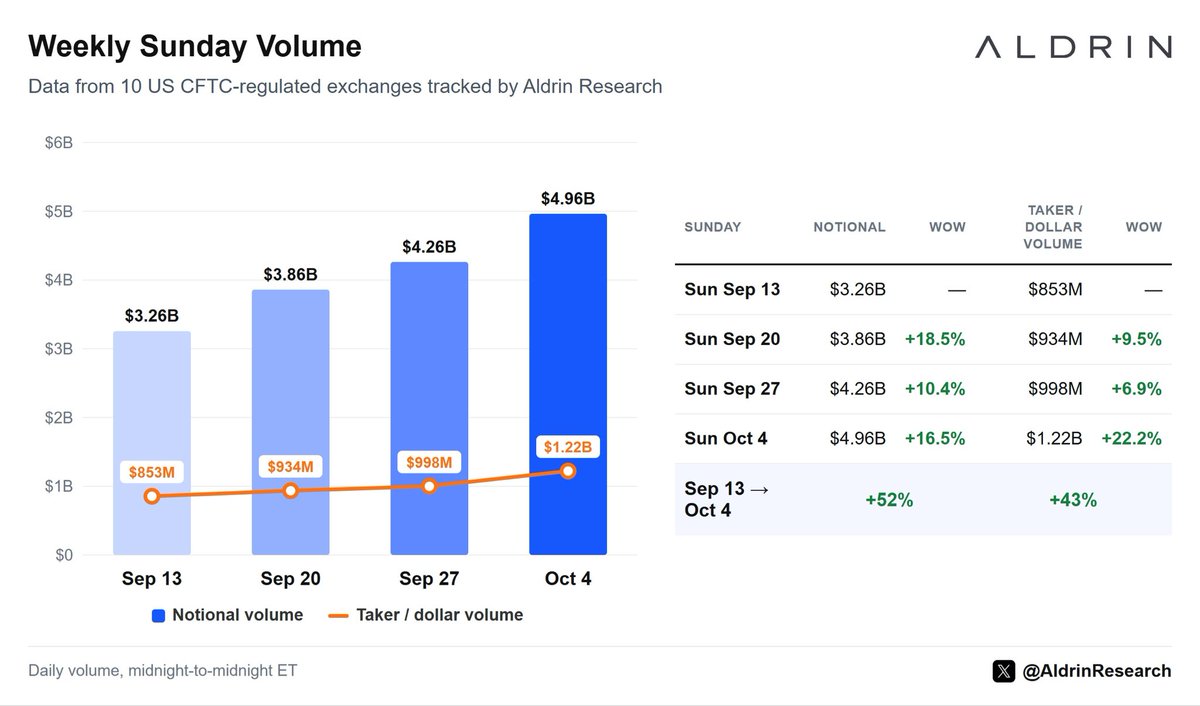This screenshot has height=706, width=1200.
Task: Click the +9.5% WoW value
Action: click(1136, 339)
